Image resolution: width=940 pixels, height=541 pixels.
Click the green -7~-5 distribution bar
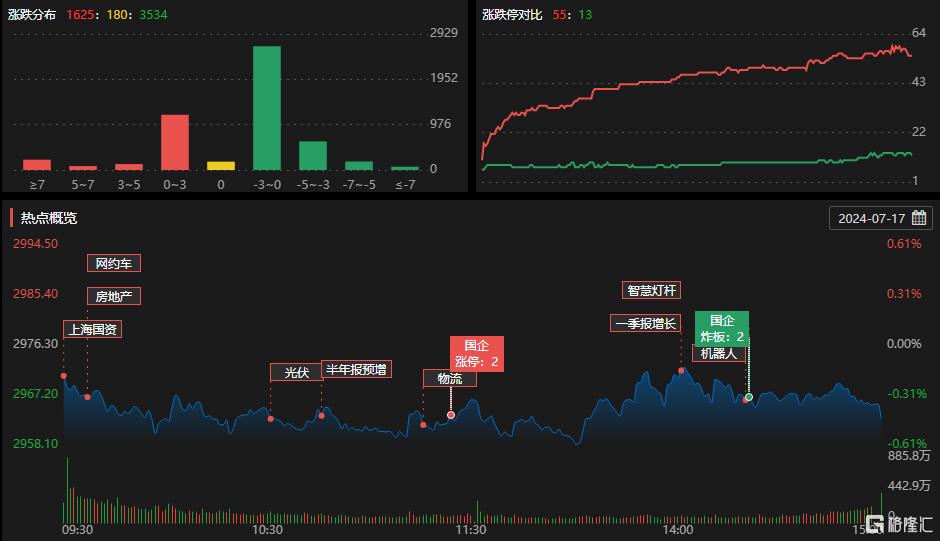coord(358,166)
